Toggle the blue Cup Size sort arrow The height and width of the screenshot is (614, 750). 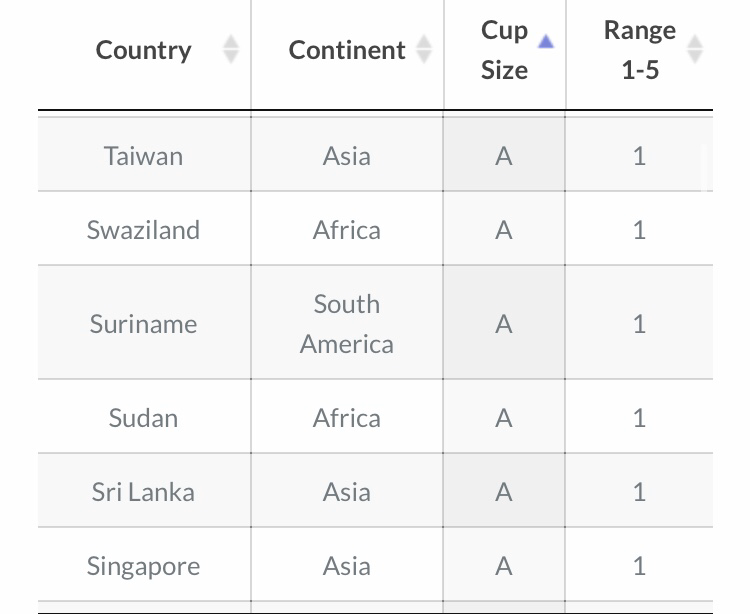coord(546,42)
